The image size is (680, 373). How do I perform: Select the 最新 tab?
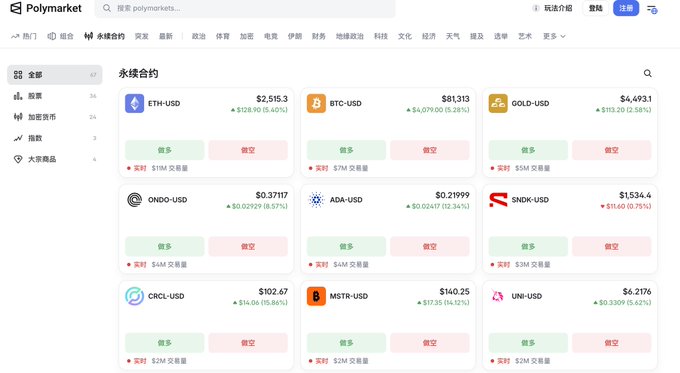166,36
